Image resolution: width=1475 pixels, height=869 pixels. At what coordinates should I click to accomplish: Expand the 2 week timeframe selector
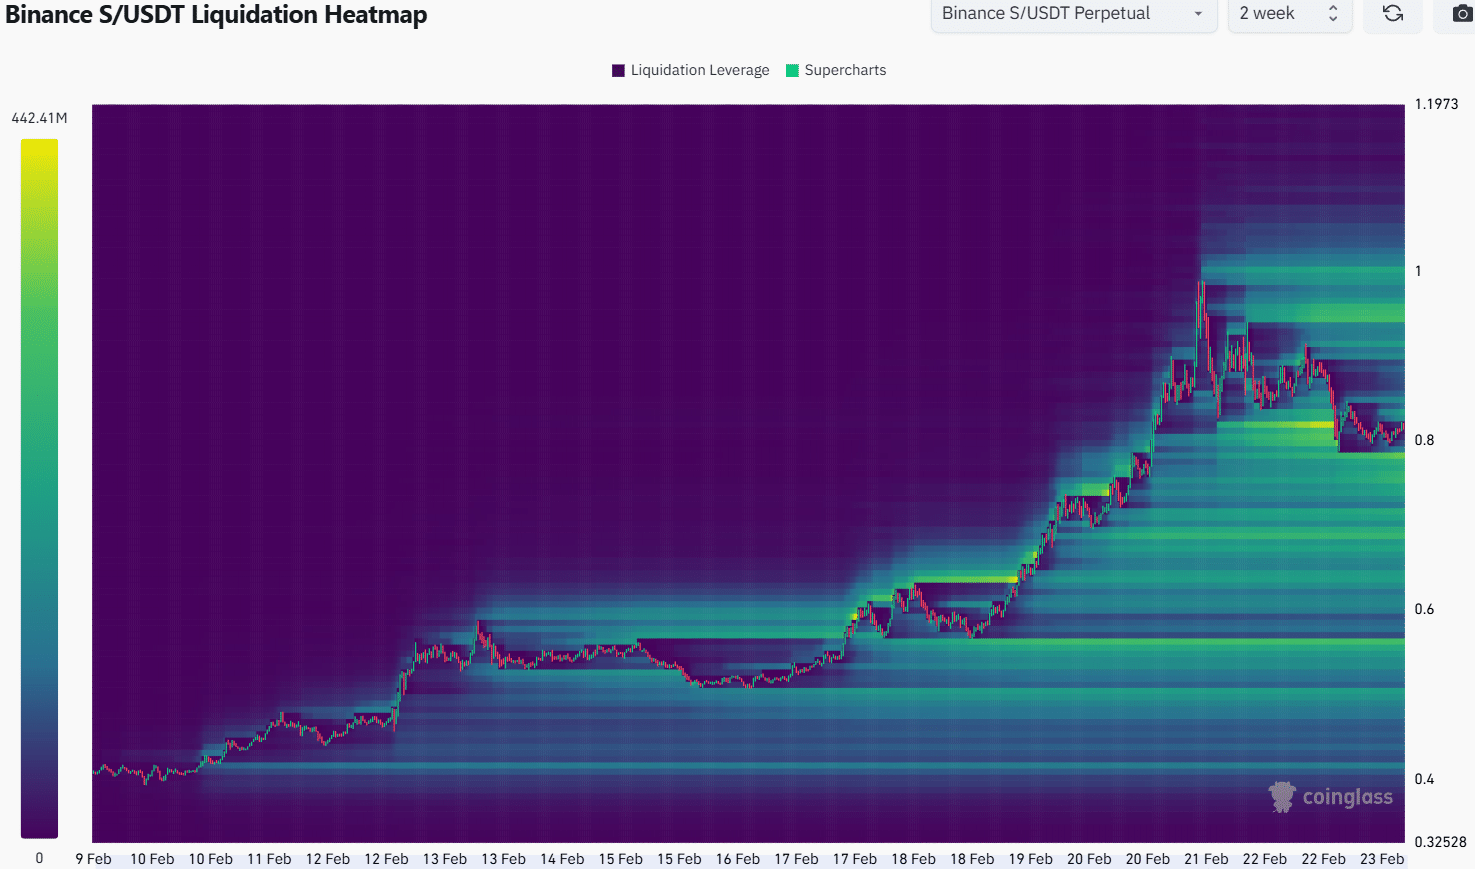[1289, 14]
